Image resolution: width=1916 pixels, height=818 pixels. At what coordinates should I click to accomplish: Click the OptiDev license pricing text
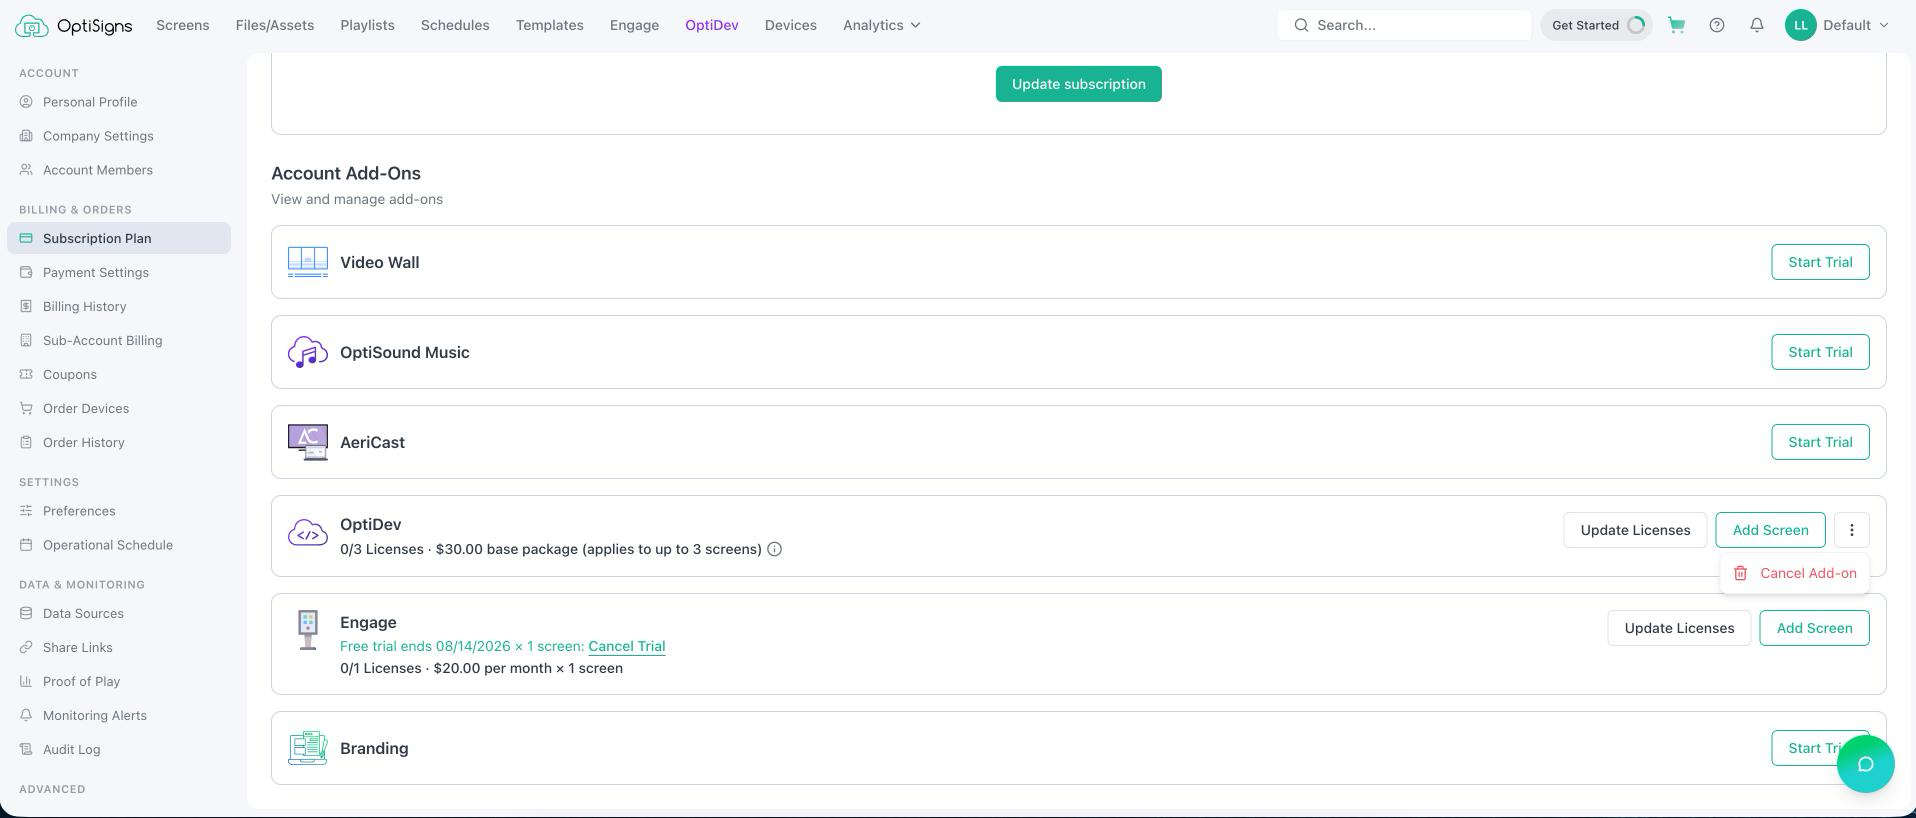pyautogui.click(x=551, y=549)
